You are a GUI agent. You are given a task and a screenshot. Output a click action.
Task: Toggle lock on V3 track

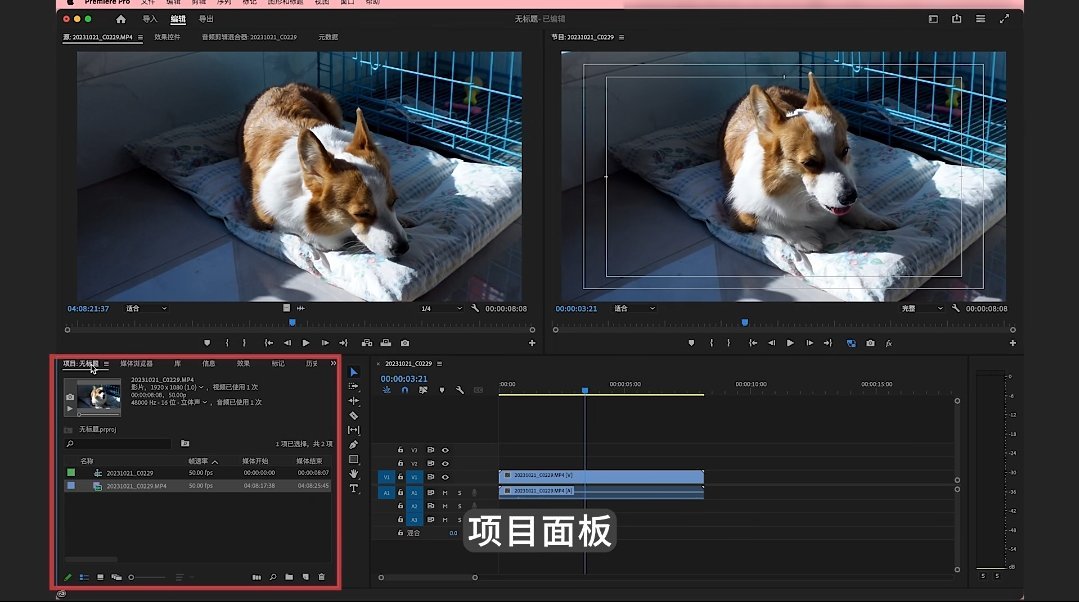coord(400,450)
